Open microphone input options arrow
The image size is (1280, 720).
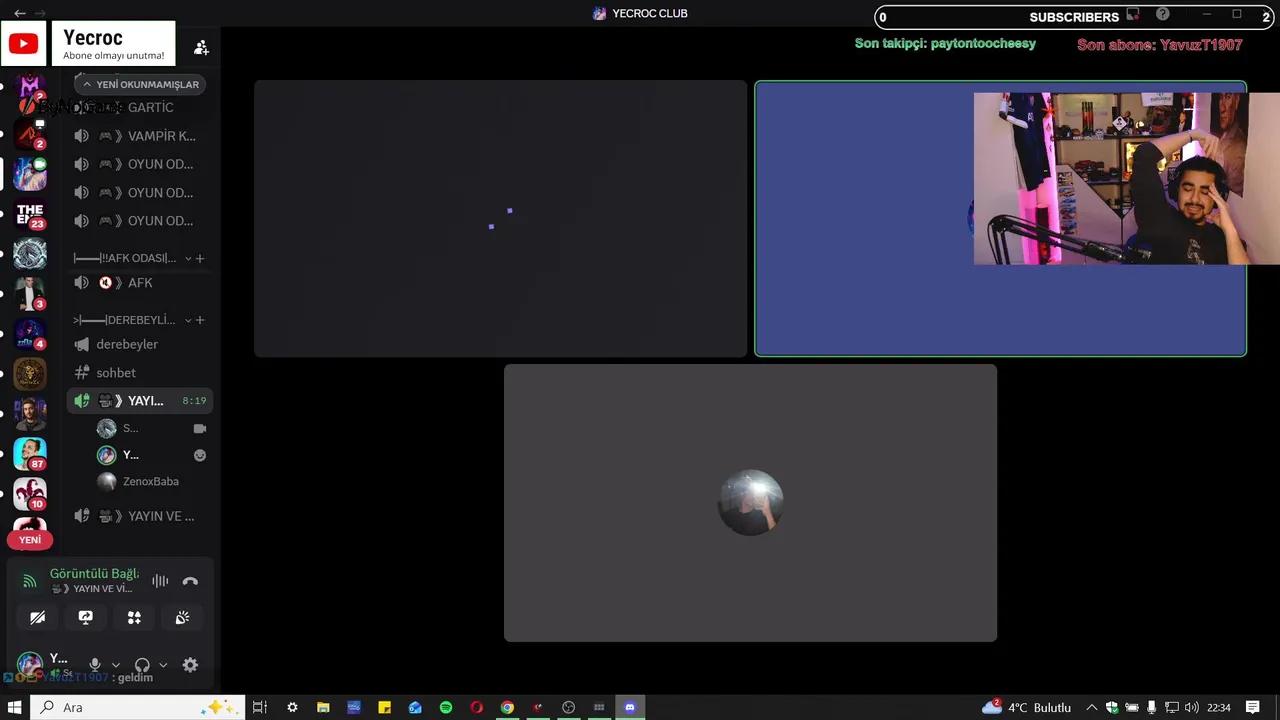click(x=115, y=665)
